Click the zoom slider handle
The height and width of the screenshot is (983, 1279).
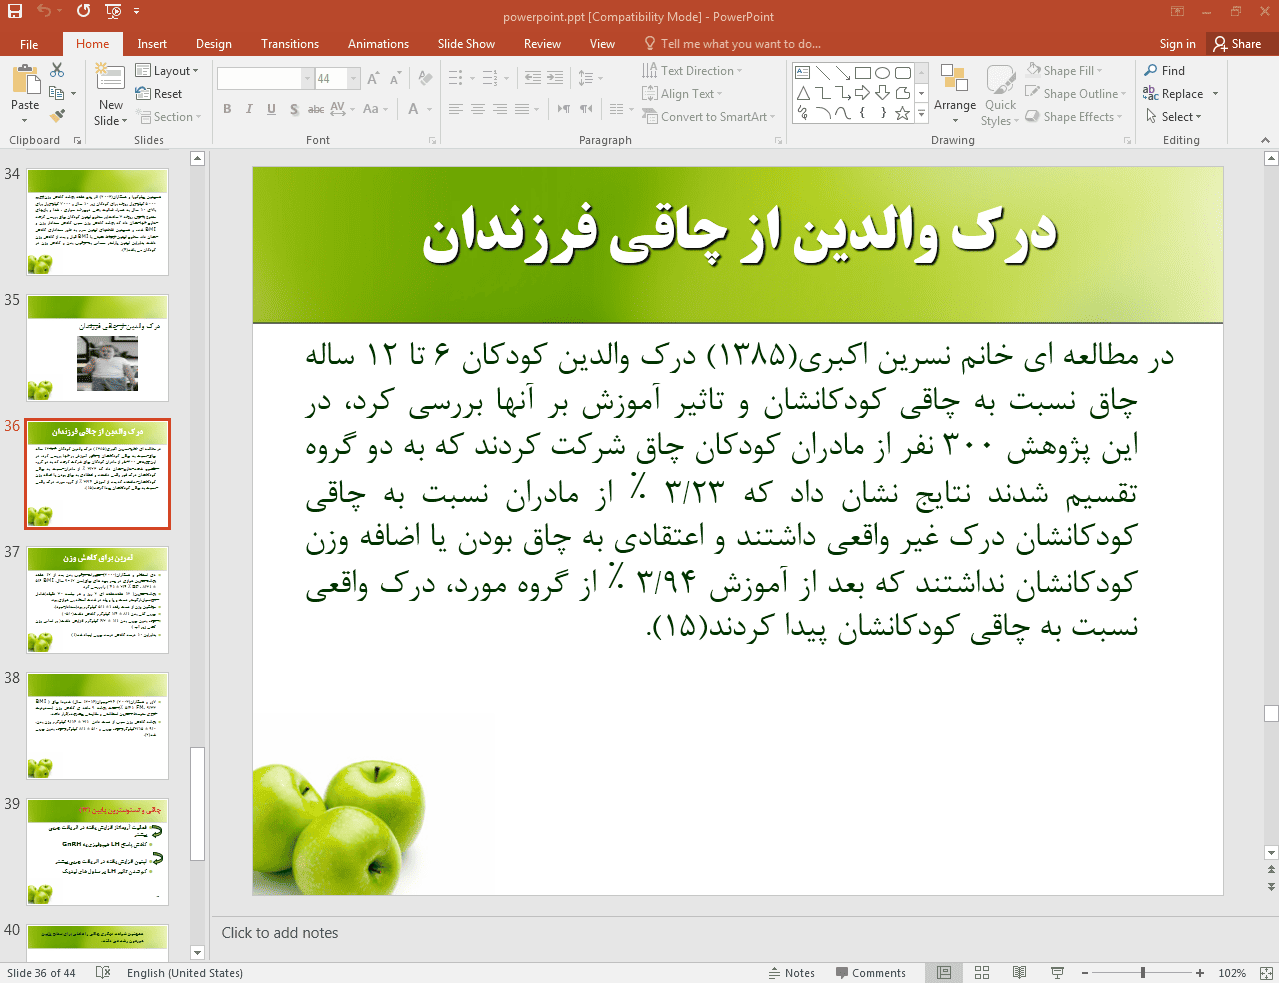(x=1142, y=973)
